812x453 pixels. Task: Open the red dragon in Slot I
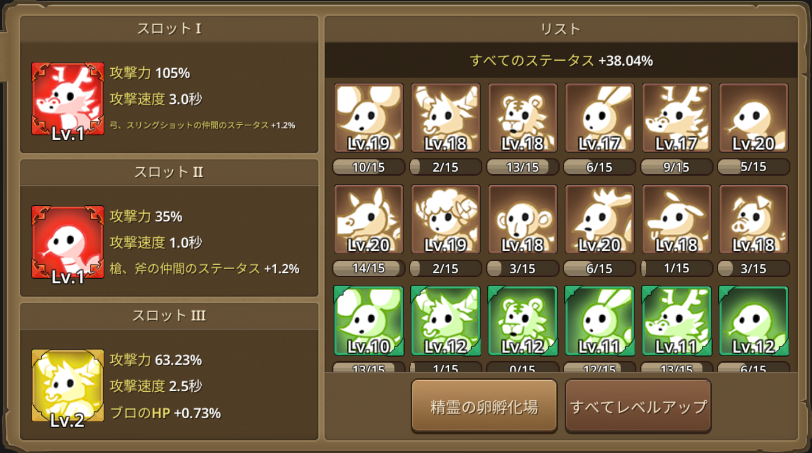[68, 99]
